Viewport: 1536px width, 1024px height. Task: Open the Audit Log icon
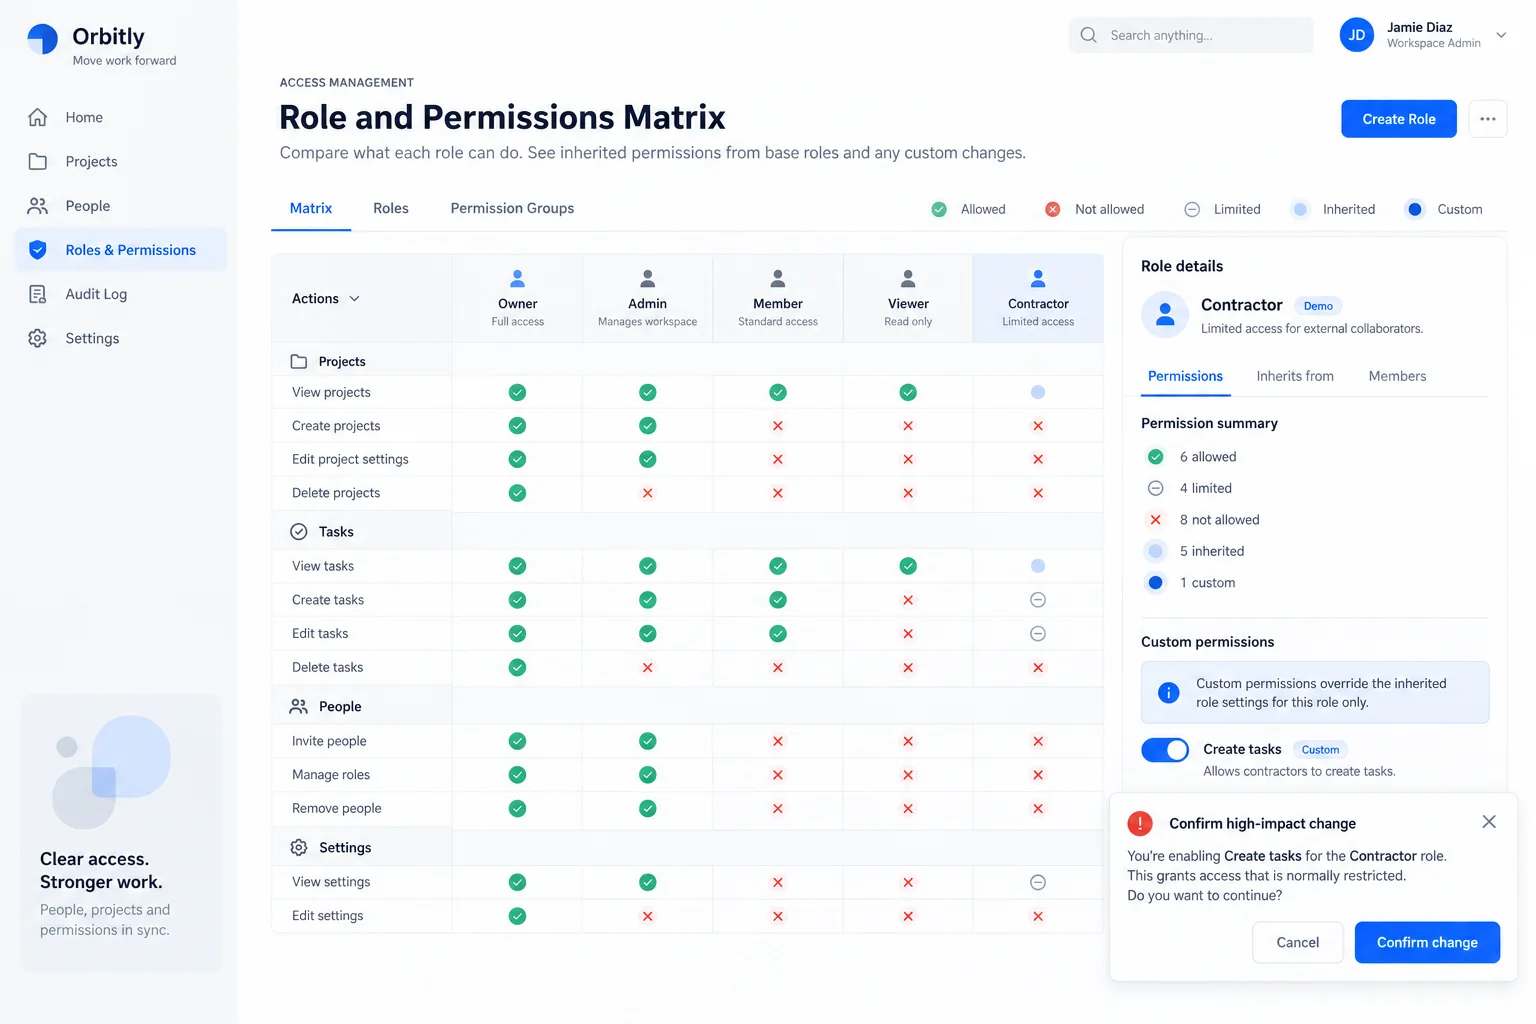38,294
